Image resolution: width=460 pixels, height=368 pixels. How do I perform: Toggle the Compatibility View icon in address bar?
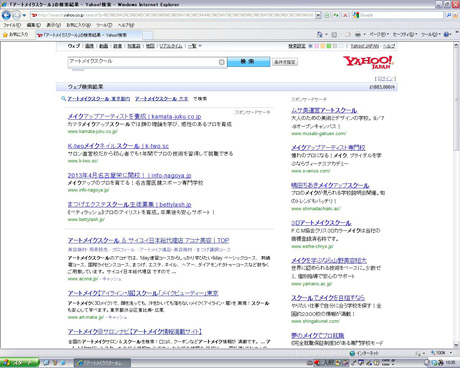(x=327, y=15)
